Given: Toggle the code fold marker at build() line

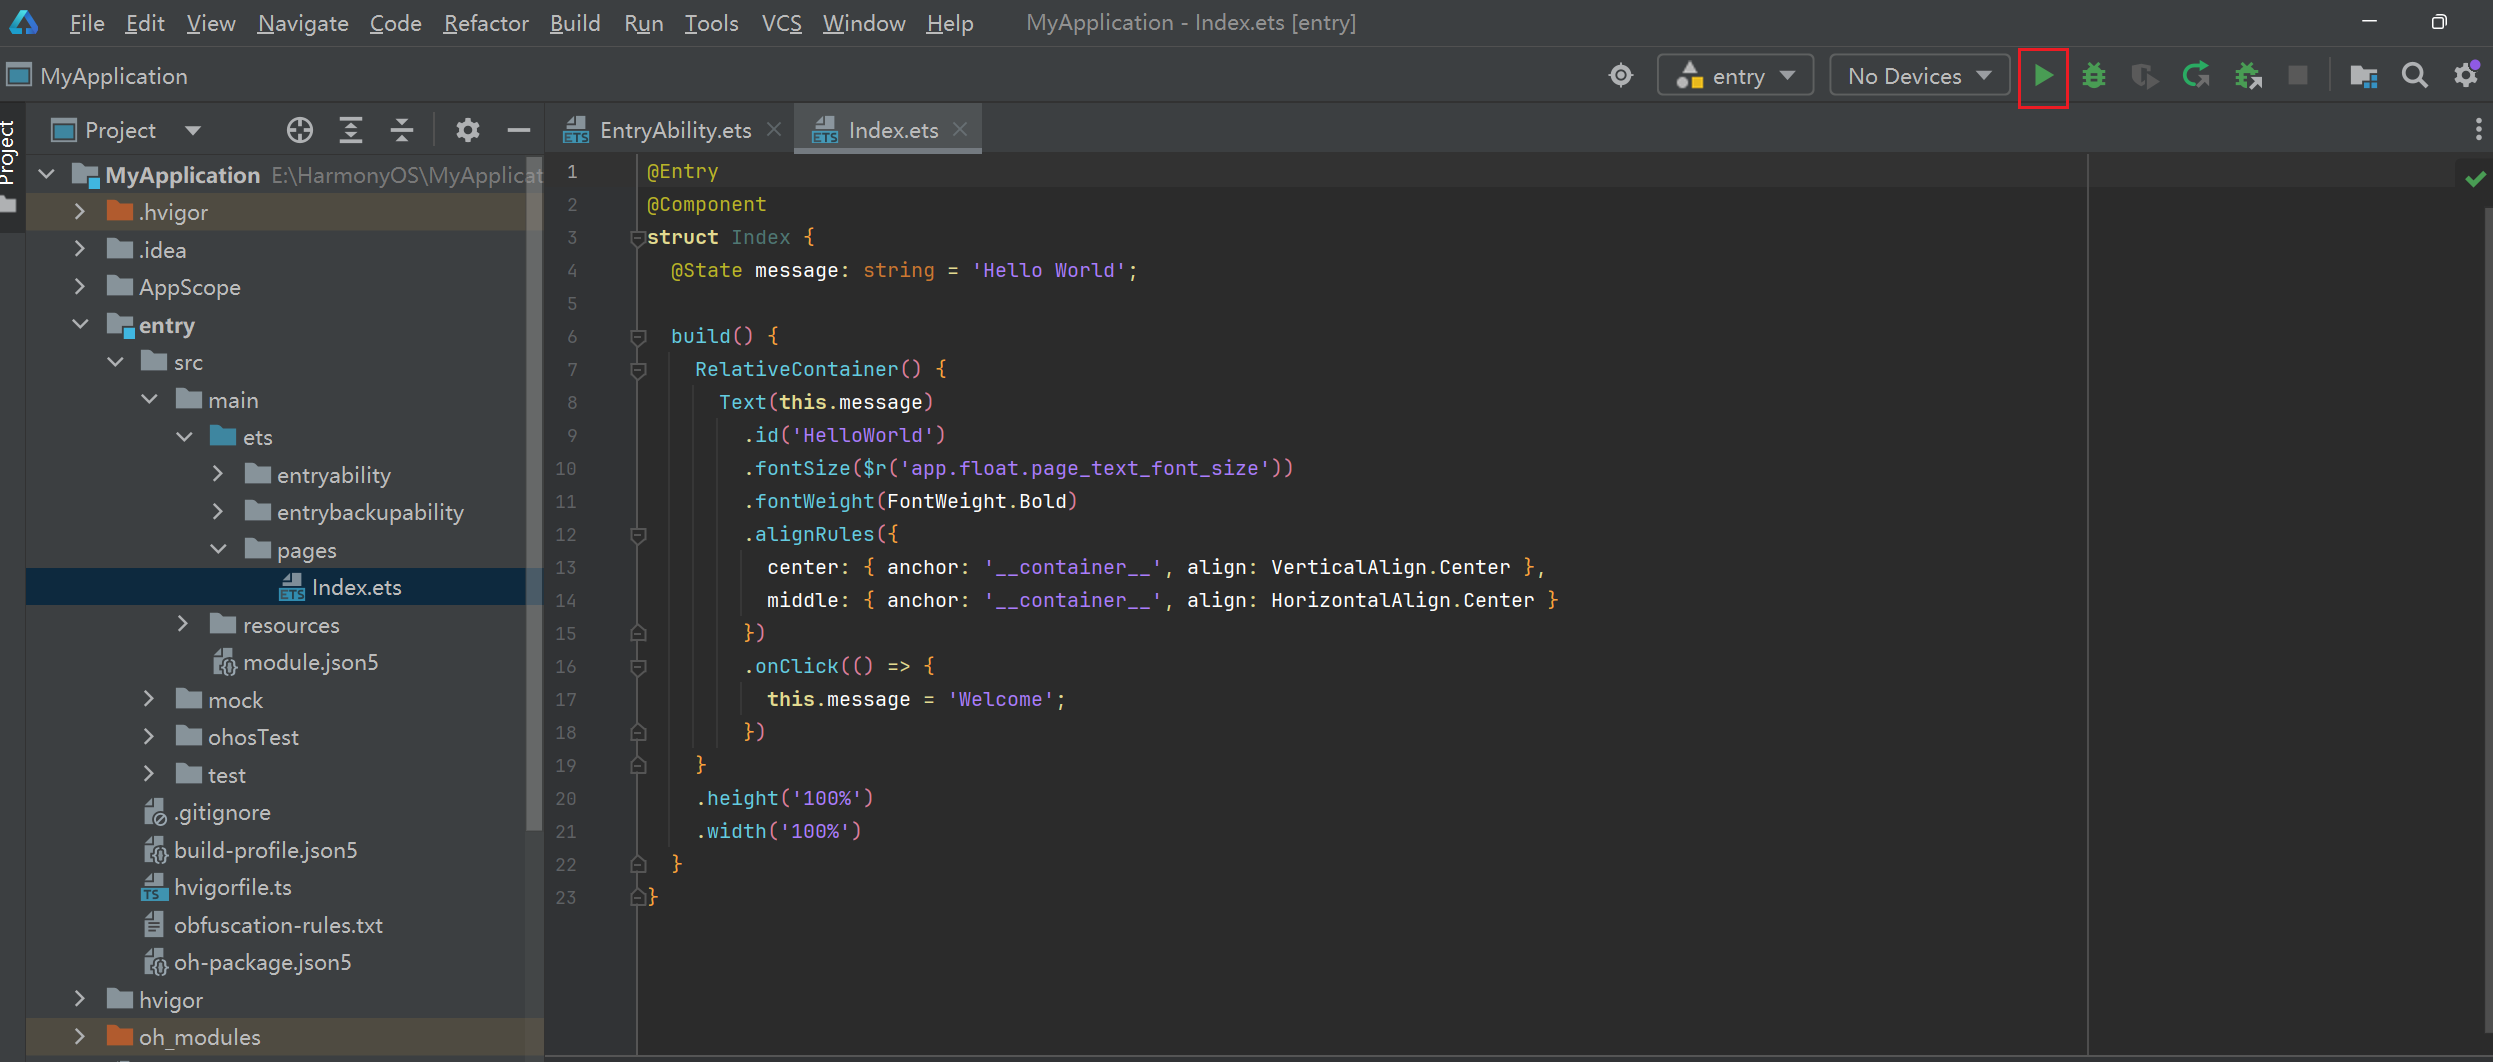Looking at the screenshot, I should coord(638,337).
